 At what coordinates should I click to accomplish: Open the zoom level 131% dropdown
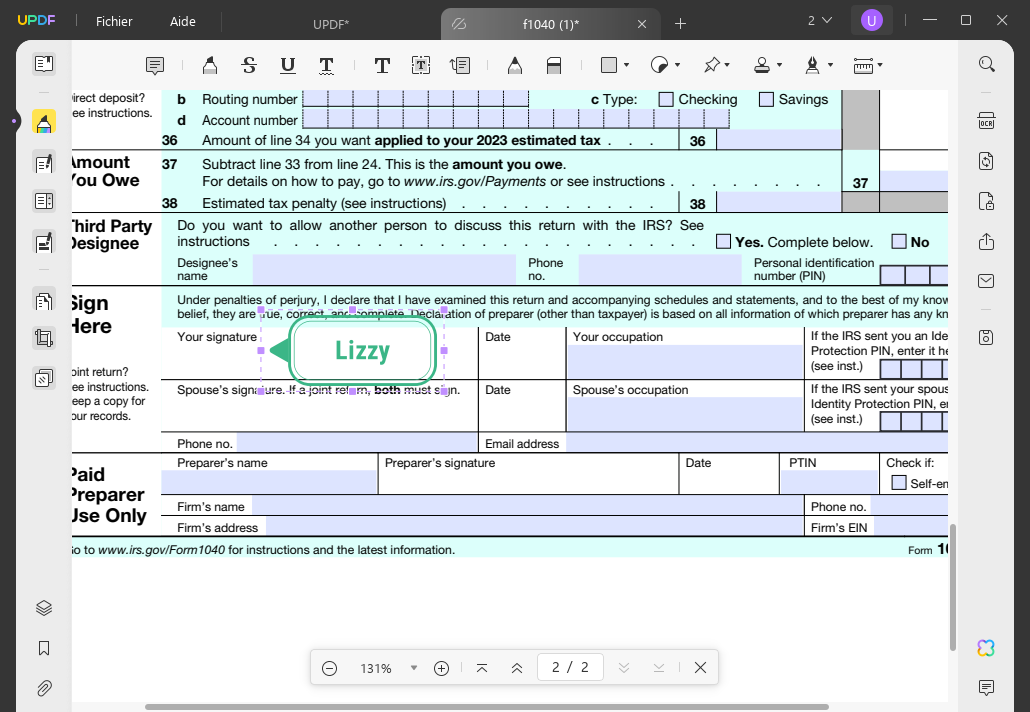(x=414, y=668)
